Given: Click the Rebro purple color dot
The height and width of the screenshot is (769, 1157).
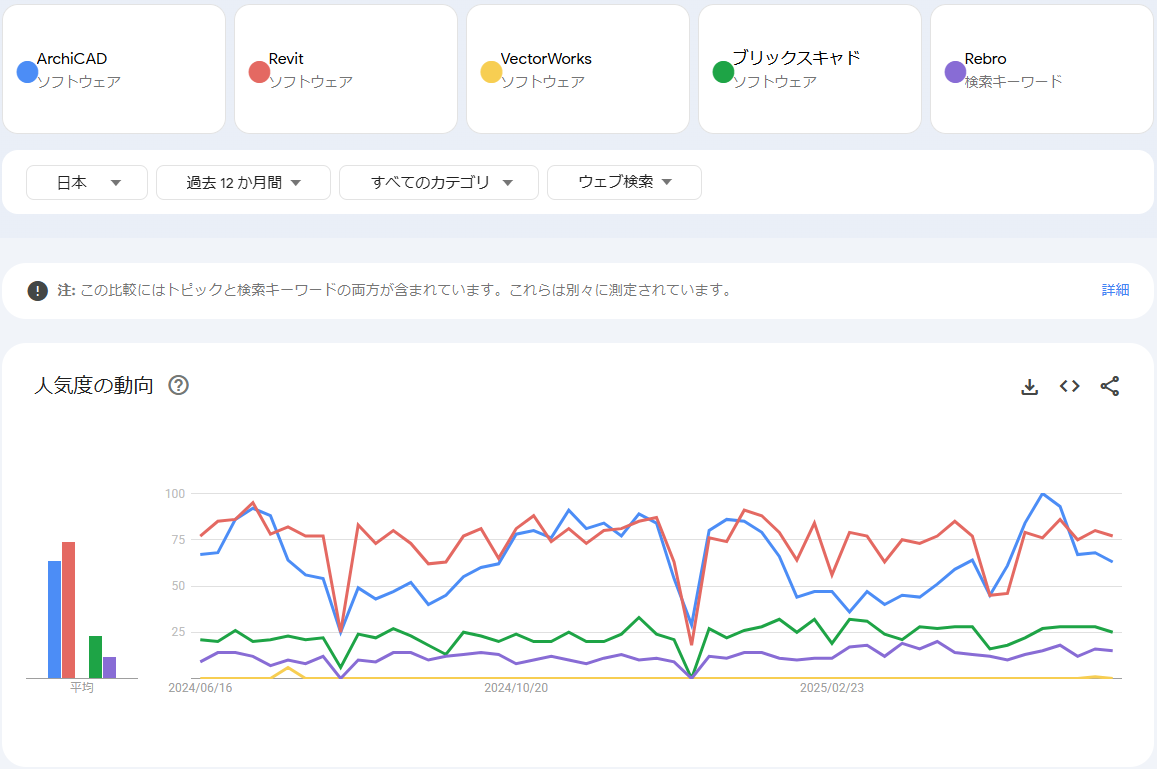Looking at the screenshot, I should tap(955, 72).
